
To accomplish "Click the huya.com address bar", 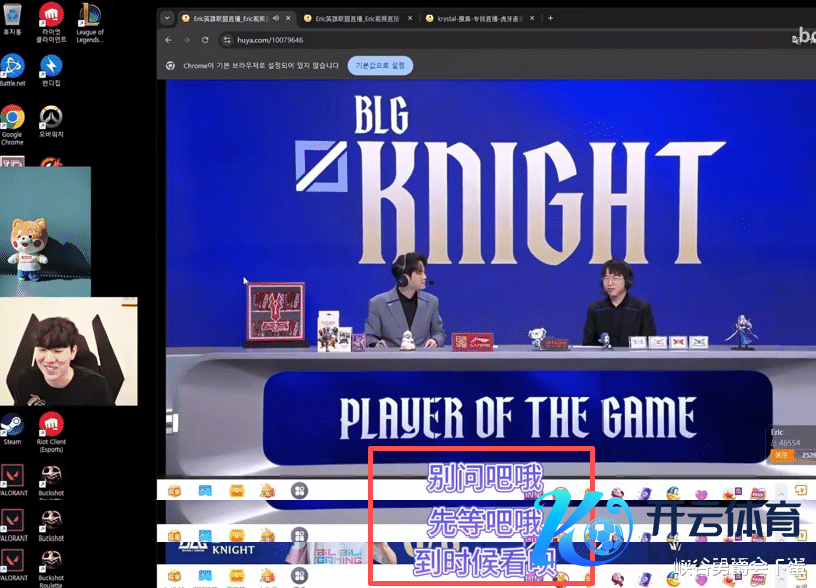I will (x=400, y=39).
